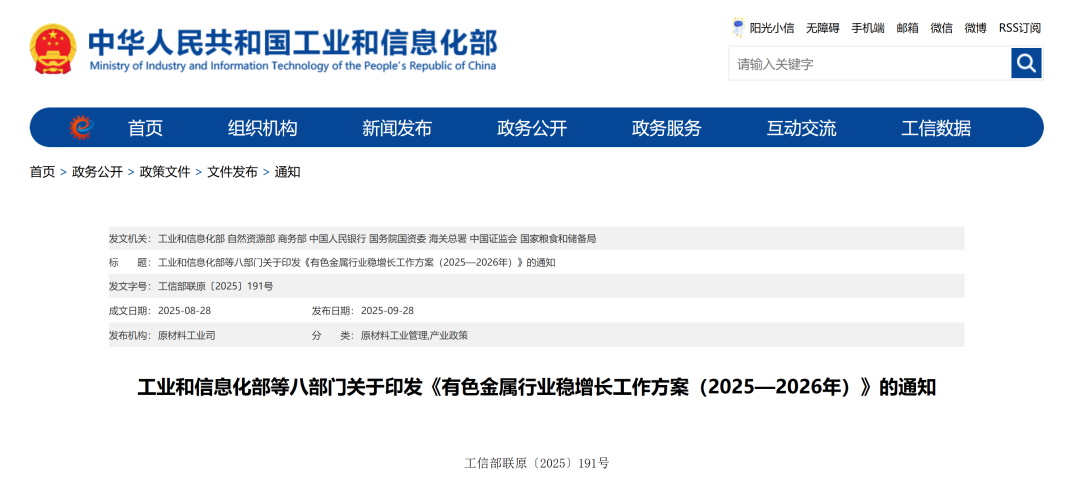Open 邮箱 mailbox link
The image size is (1080, 481).
907,28
